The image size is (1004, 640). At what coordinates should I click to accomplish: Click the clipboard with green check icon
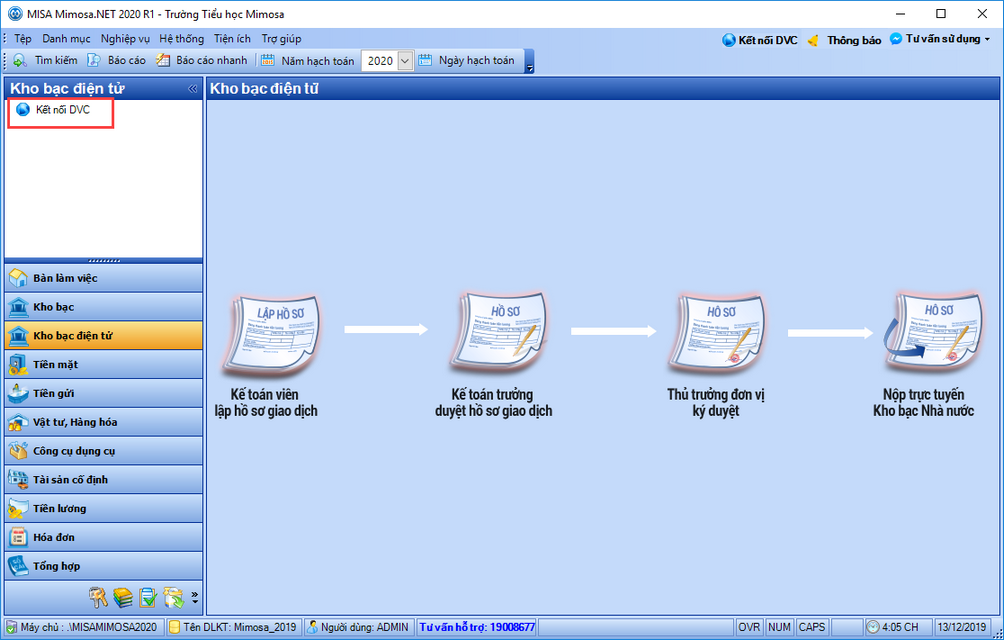point(148,597)
